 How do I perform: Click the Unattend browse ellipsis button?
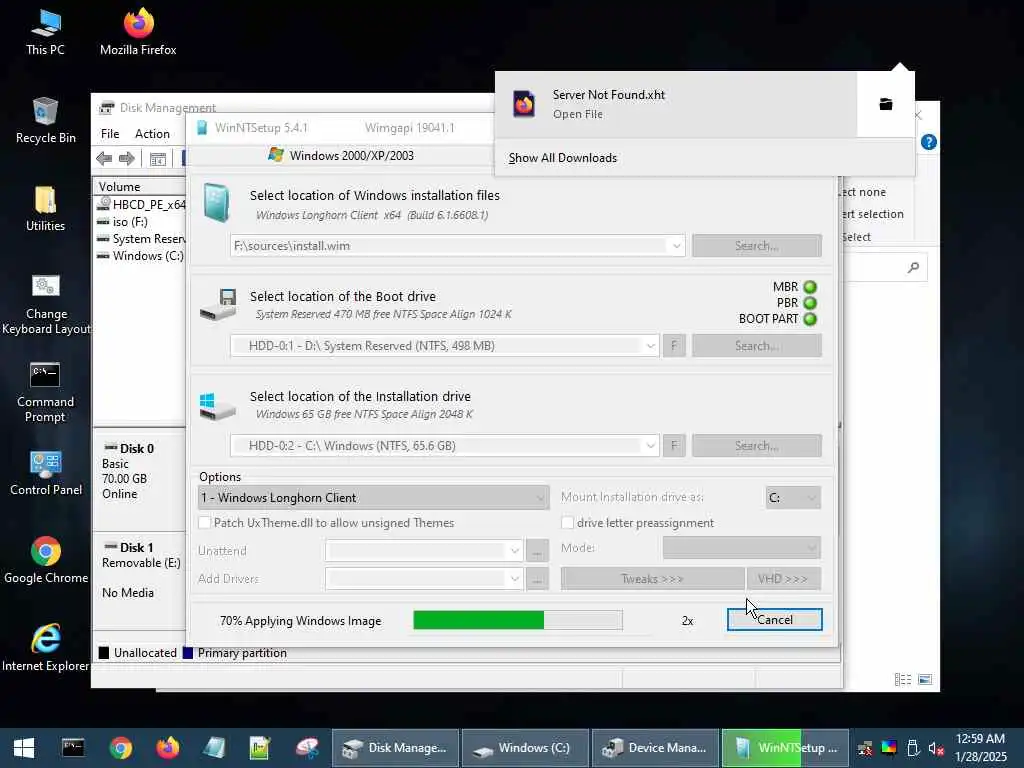click(537, 551)
